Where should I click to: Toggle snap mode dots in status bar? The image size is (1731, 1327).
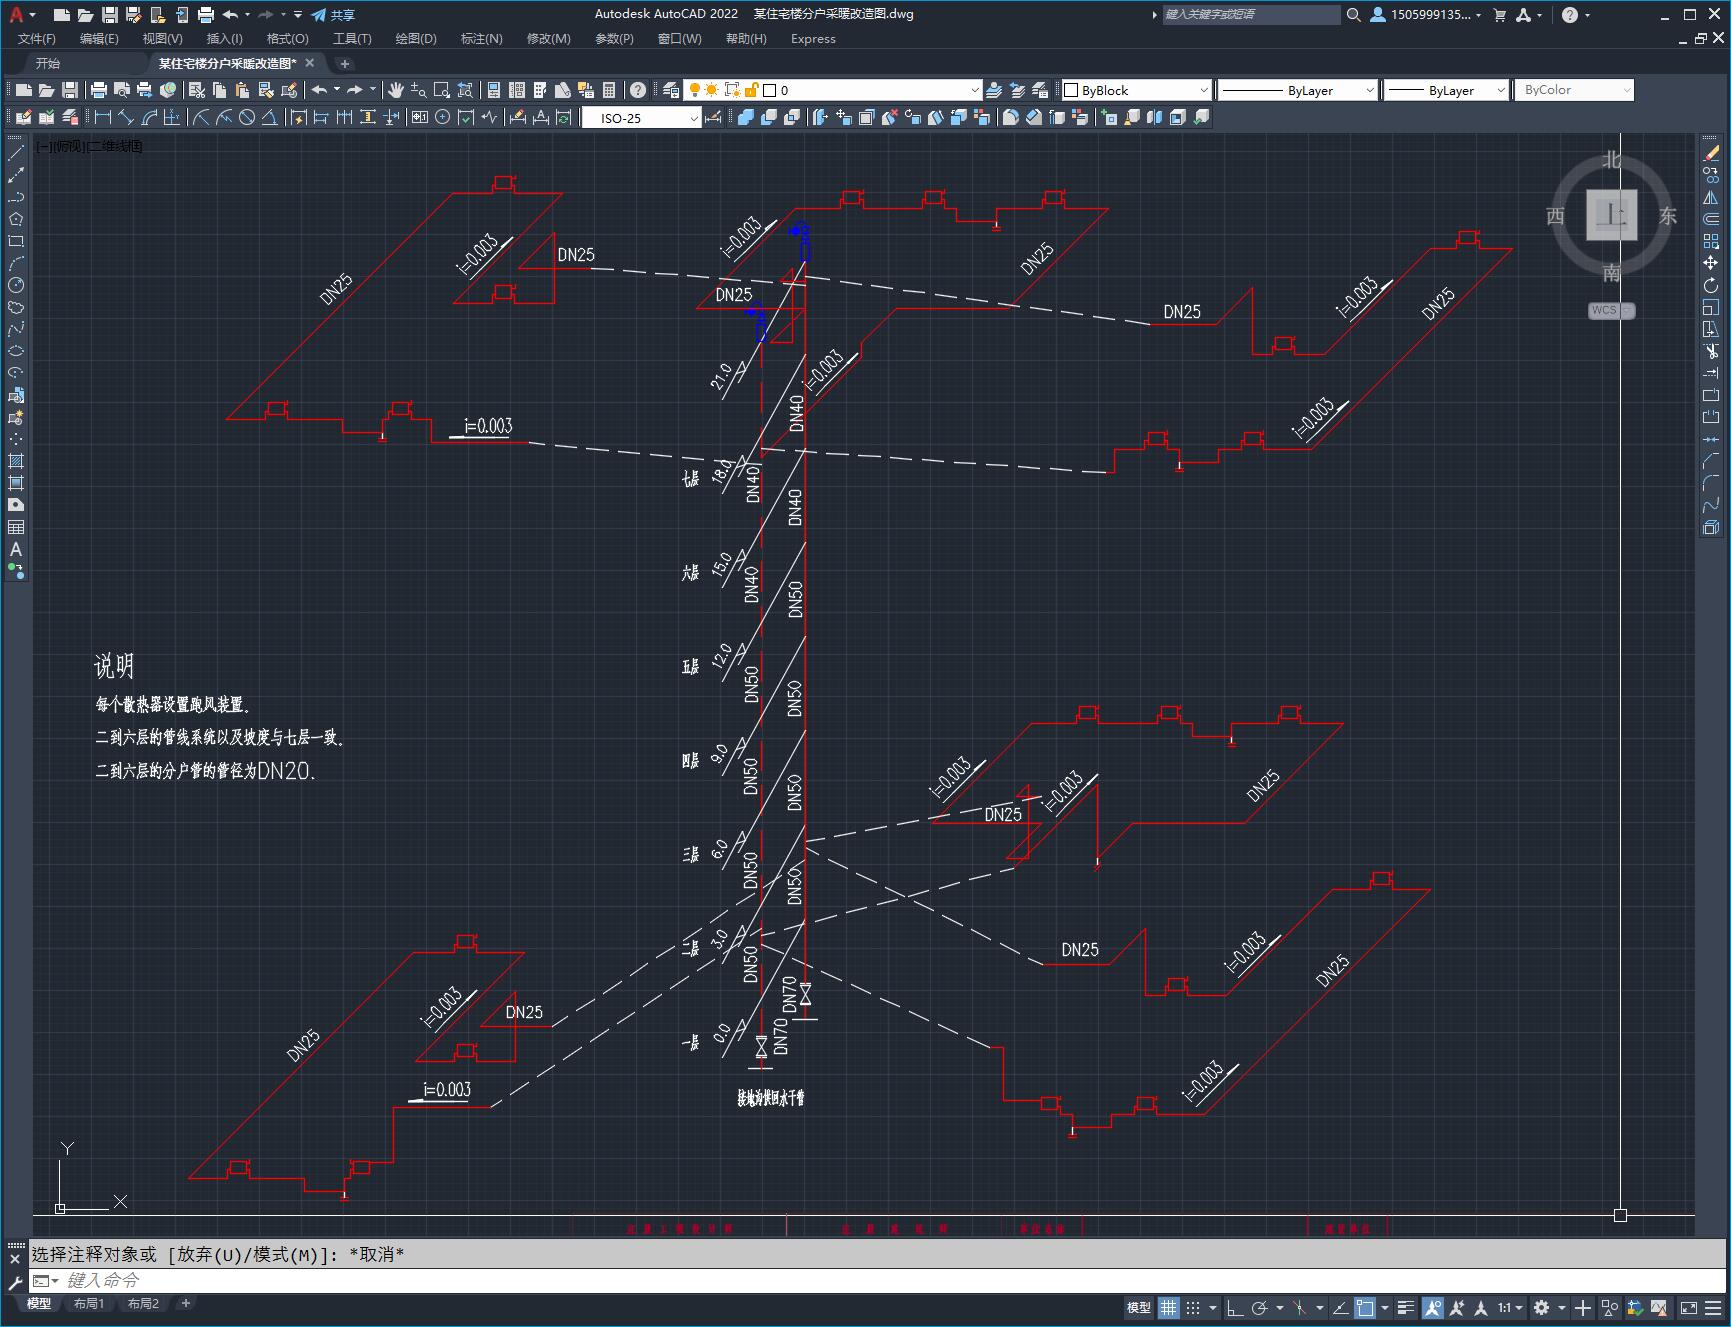pos(1193,1307)
